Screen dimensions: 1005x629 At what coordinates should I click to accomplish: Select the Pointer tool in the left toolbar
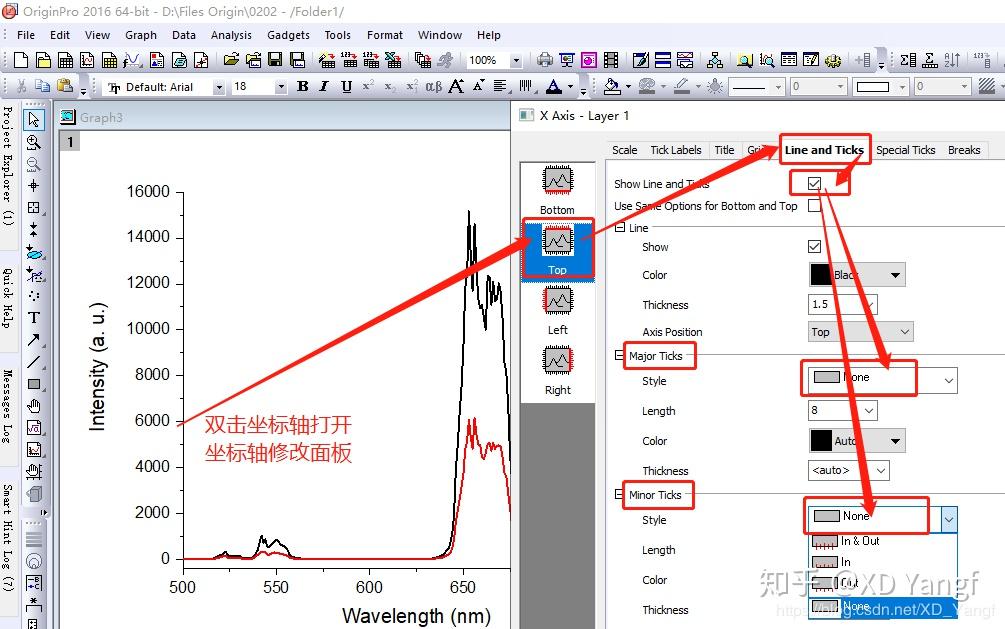tap(34, 119)
